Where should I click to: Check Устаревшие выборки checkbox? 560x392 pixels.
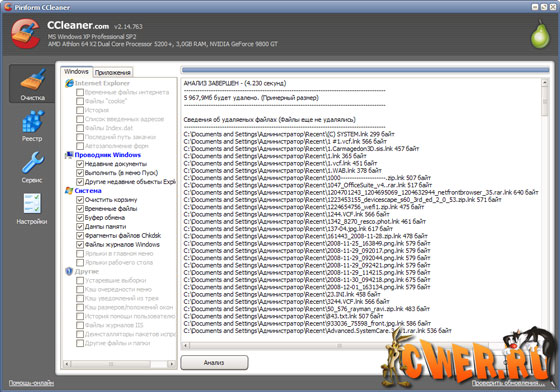click(80, 280)
